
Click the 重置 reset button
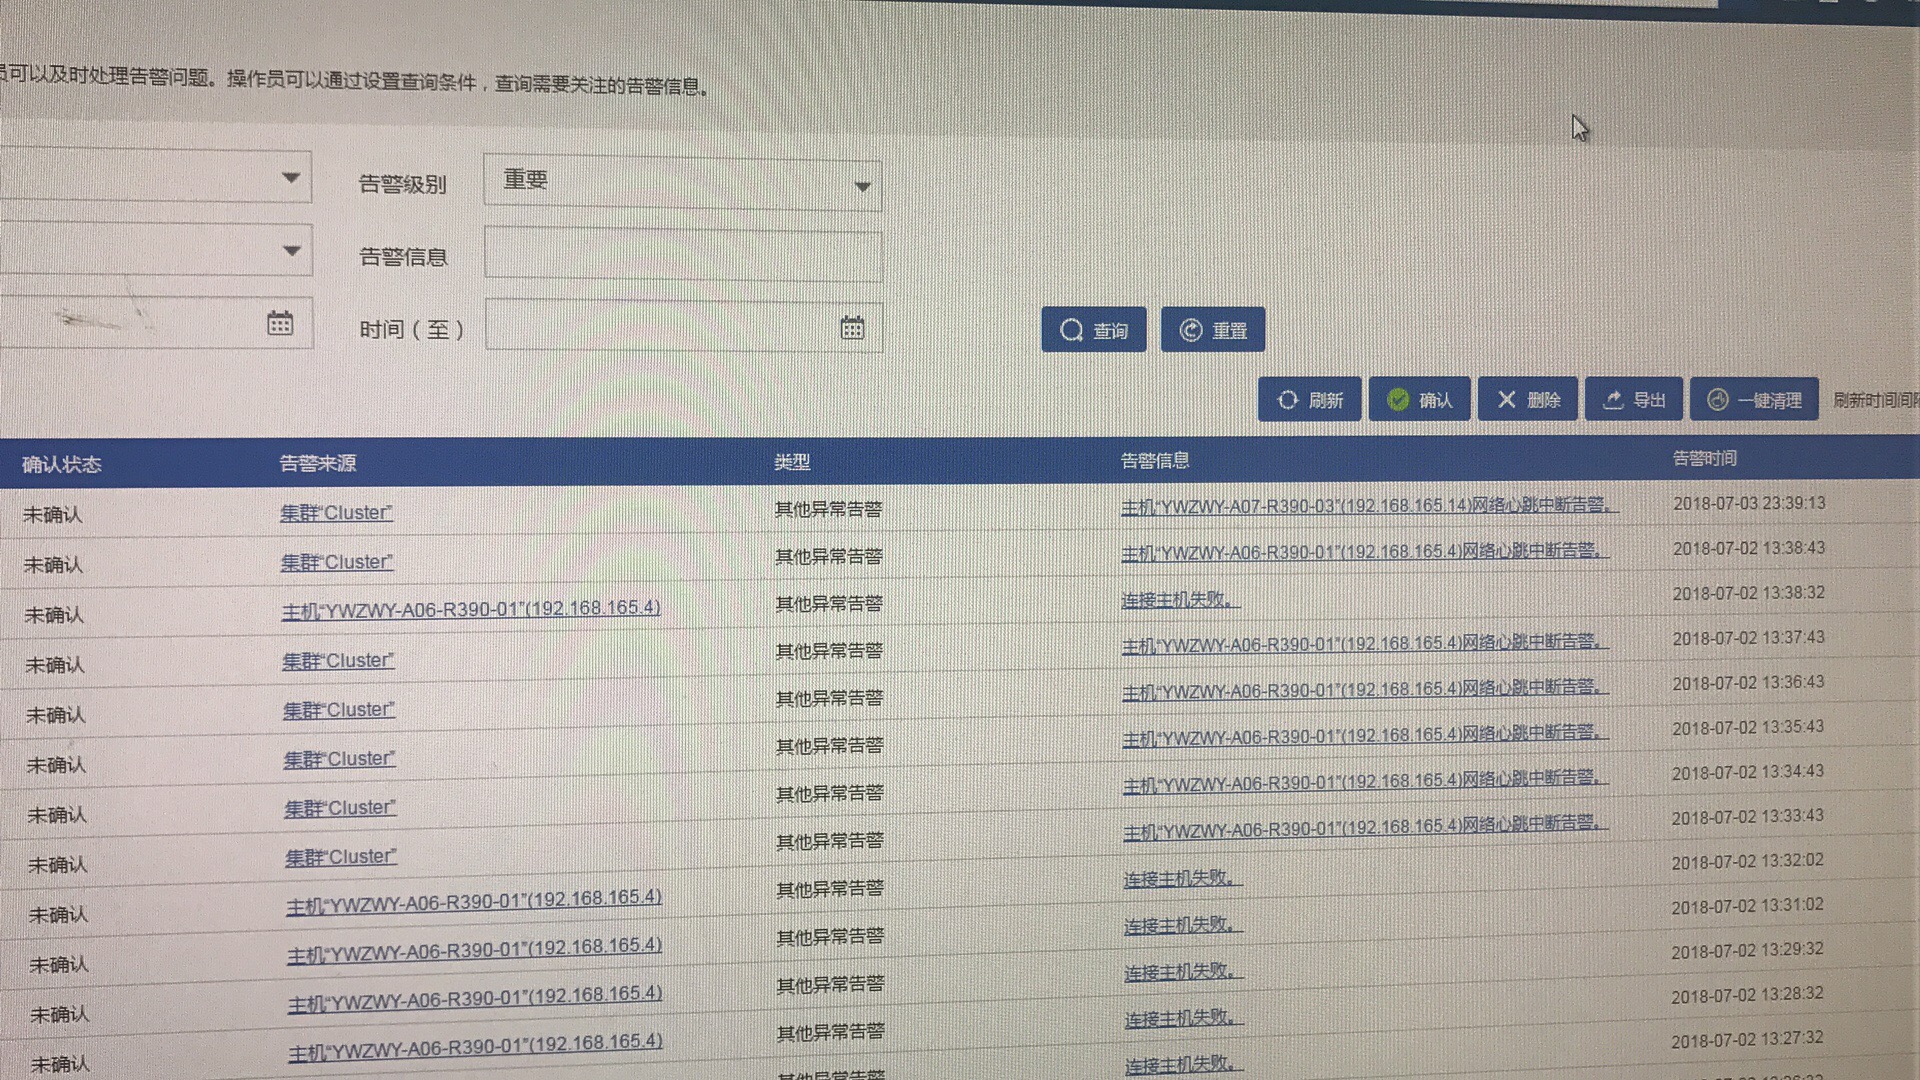[1212, 330]
